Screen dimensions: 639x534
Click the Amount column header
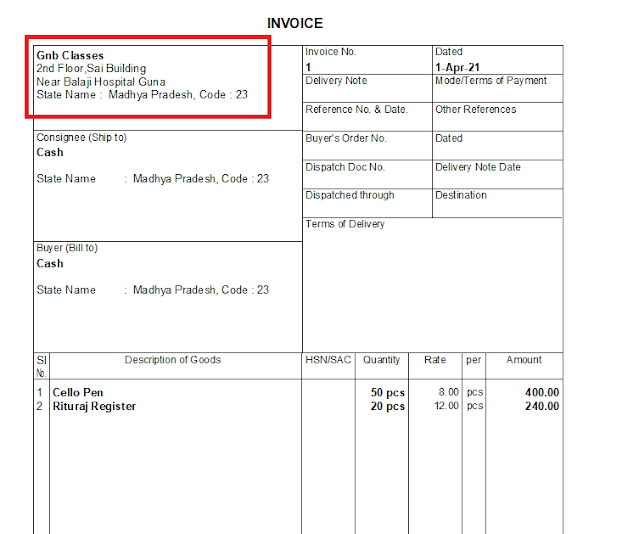coord(524,360)
